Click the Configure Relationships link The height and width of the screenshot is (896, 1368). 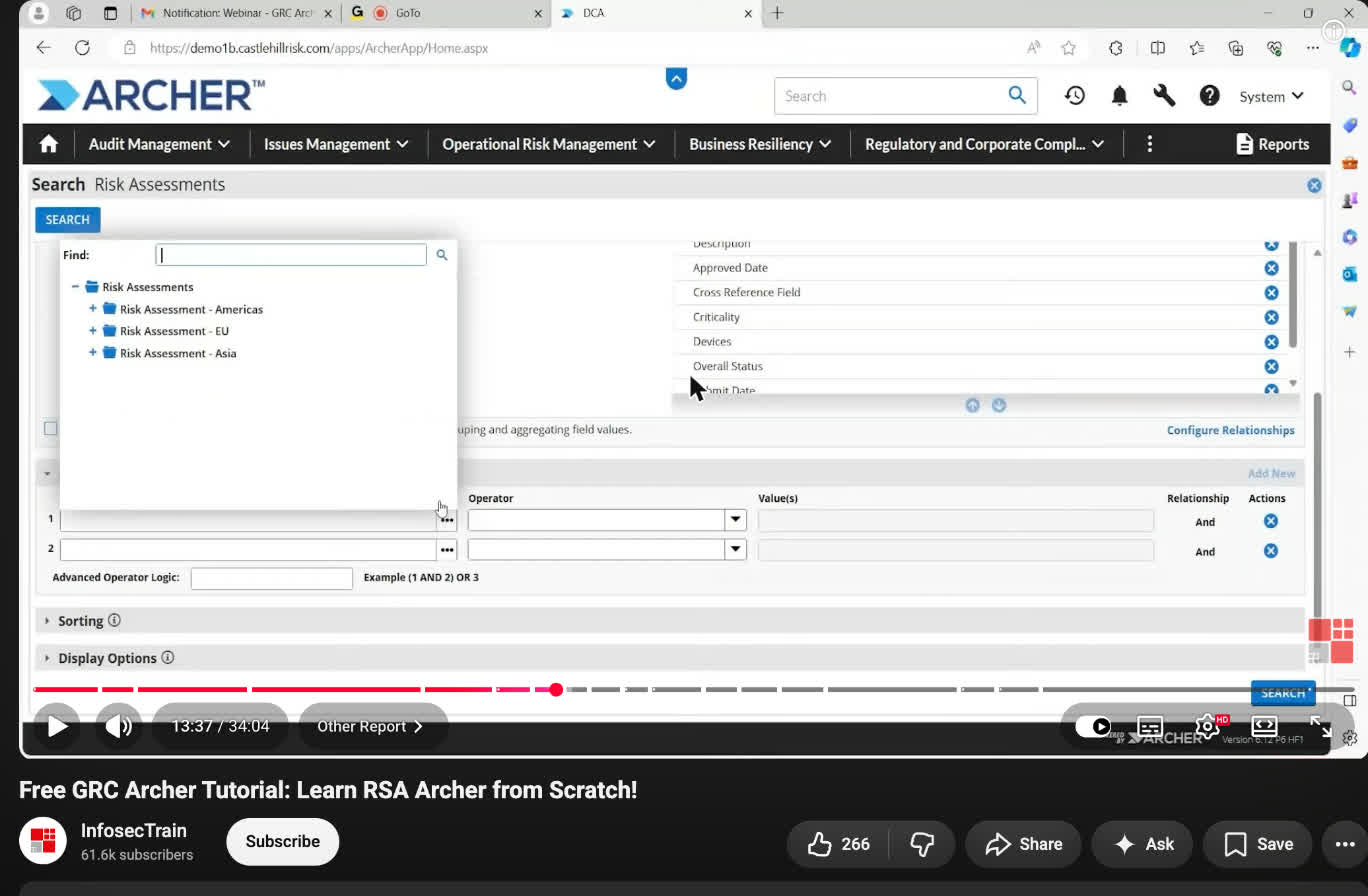tap(1231, 430)
